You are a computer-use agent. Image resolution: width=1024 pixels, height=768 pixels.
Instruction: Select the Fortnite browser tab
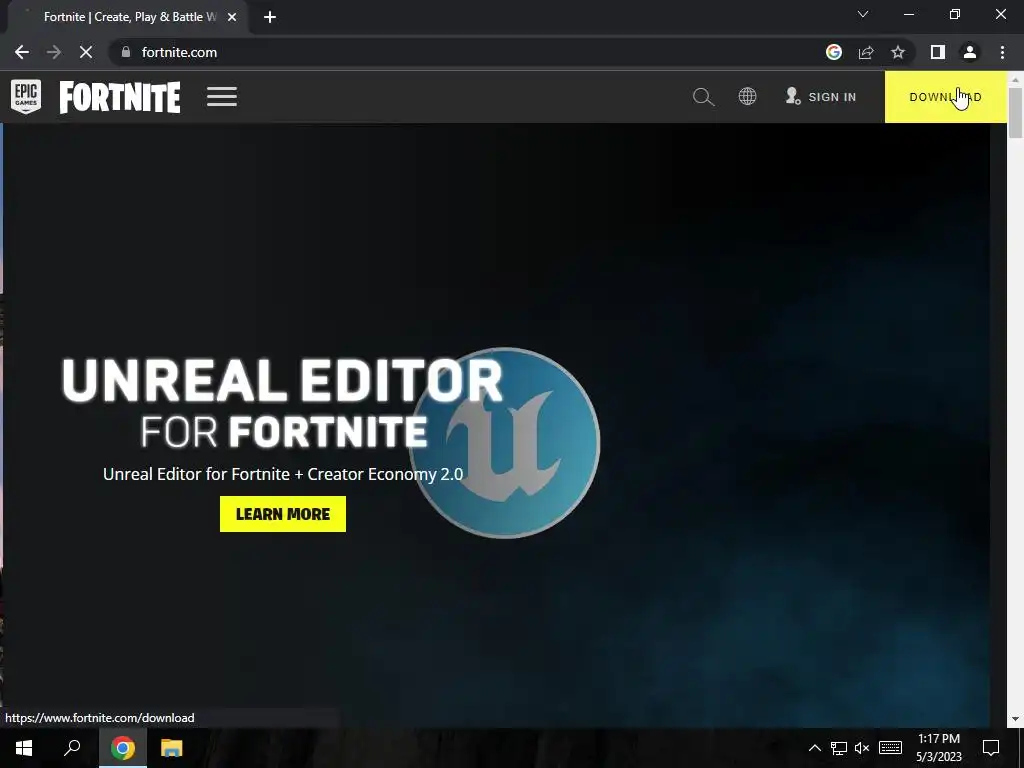127,17
